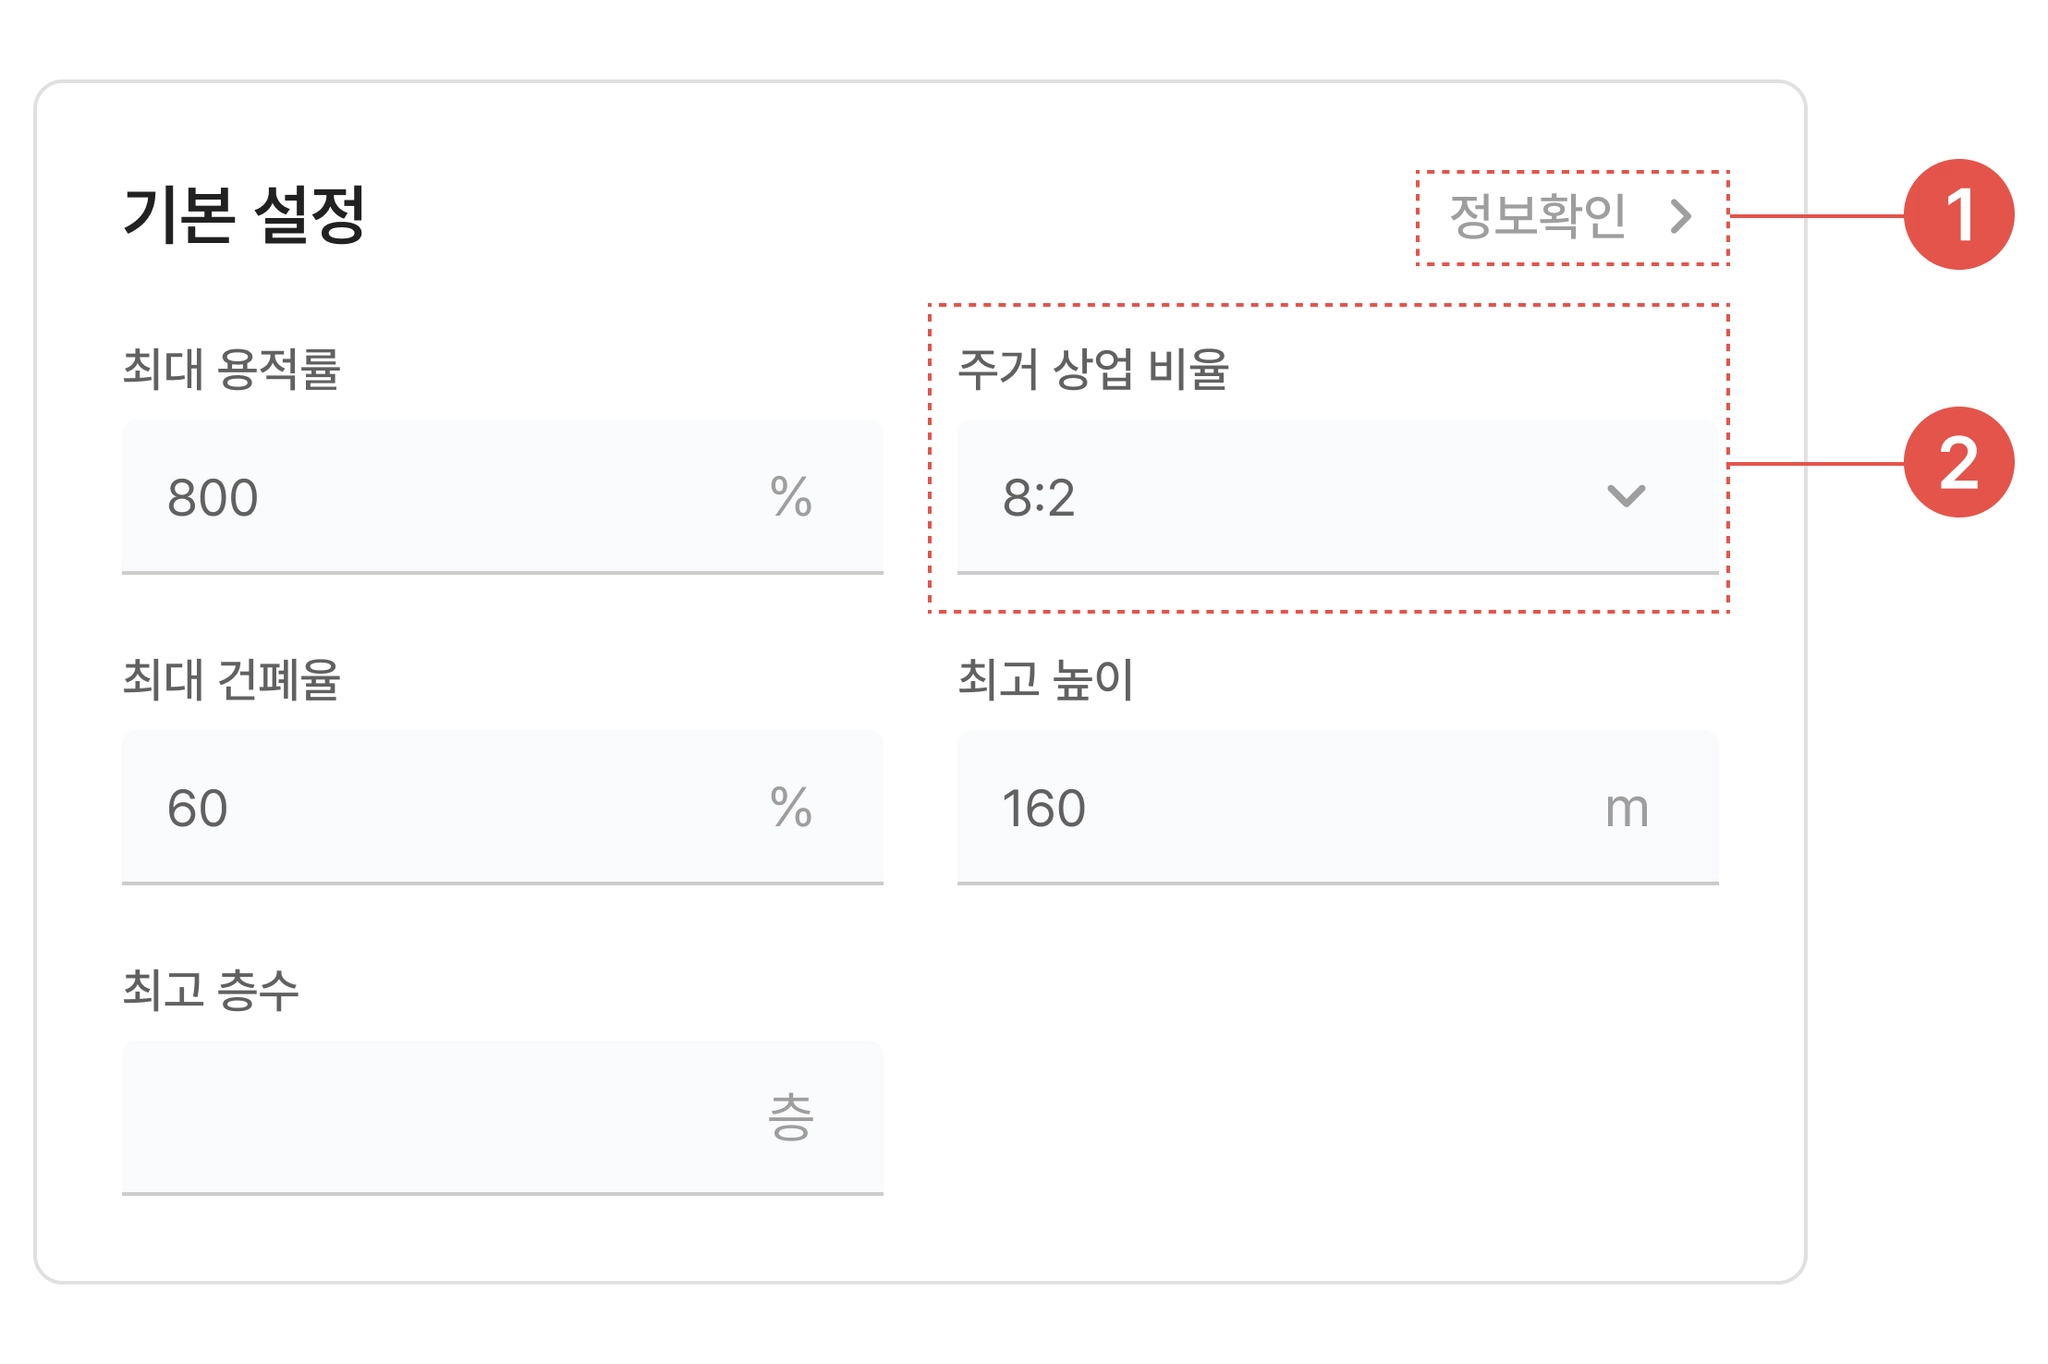The image size is (2048, 1364).
Task: Click the 최대 건폐율 label
Action: (232, 680)
